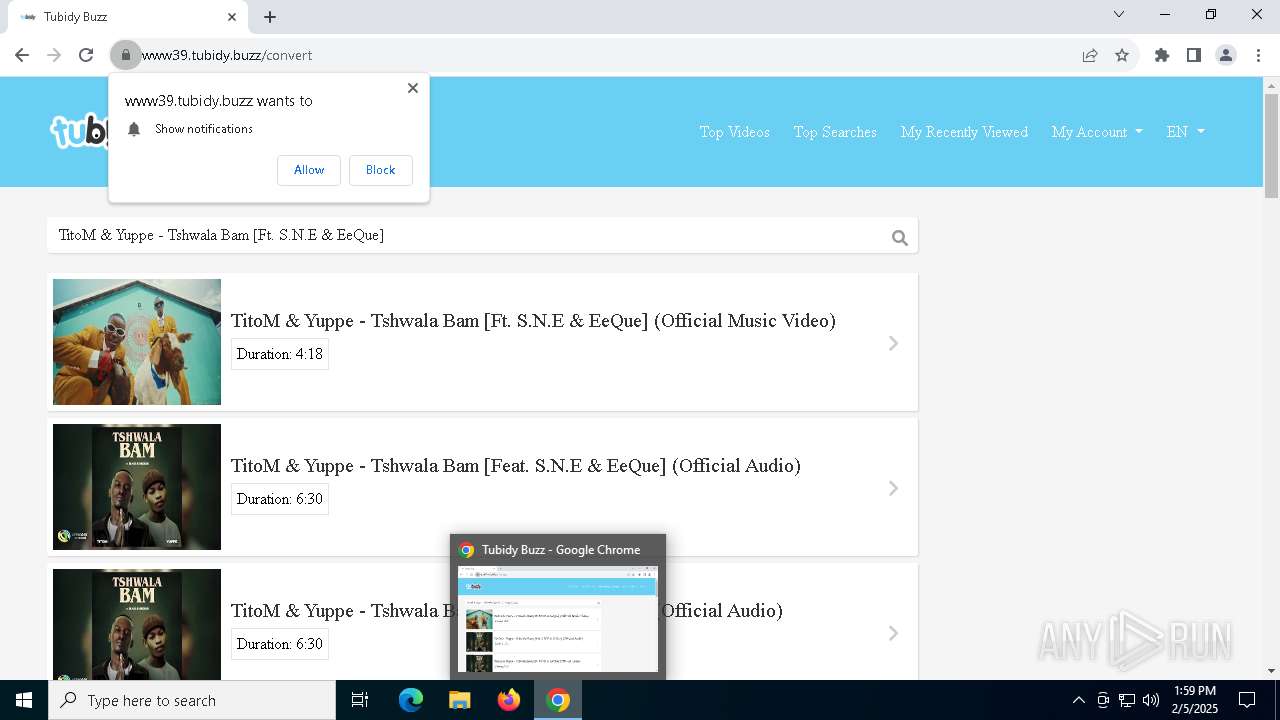1280x720 pixels.
Task: Expand the My Account dropdown
Action: (x=1097, y=132)
